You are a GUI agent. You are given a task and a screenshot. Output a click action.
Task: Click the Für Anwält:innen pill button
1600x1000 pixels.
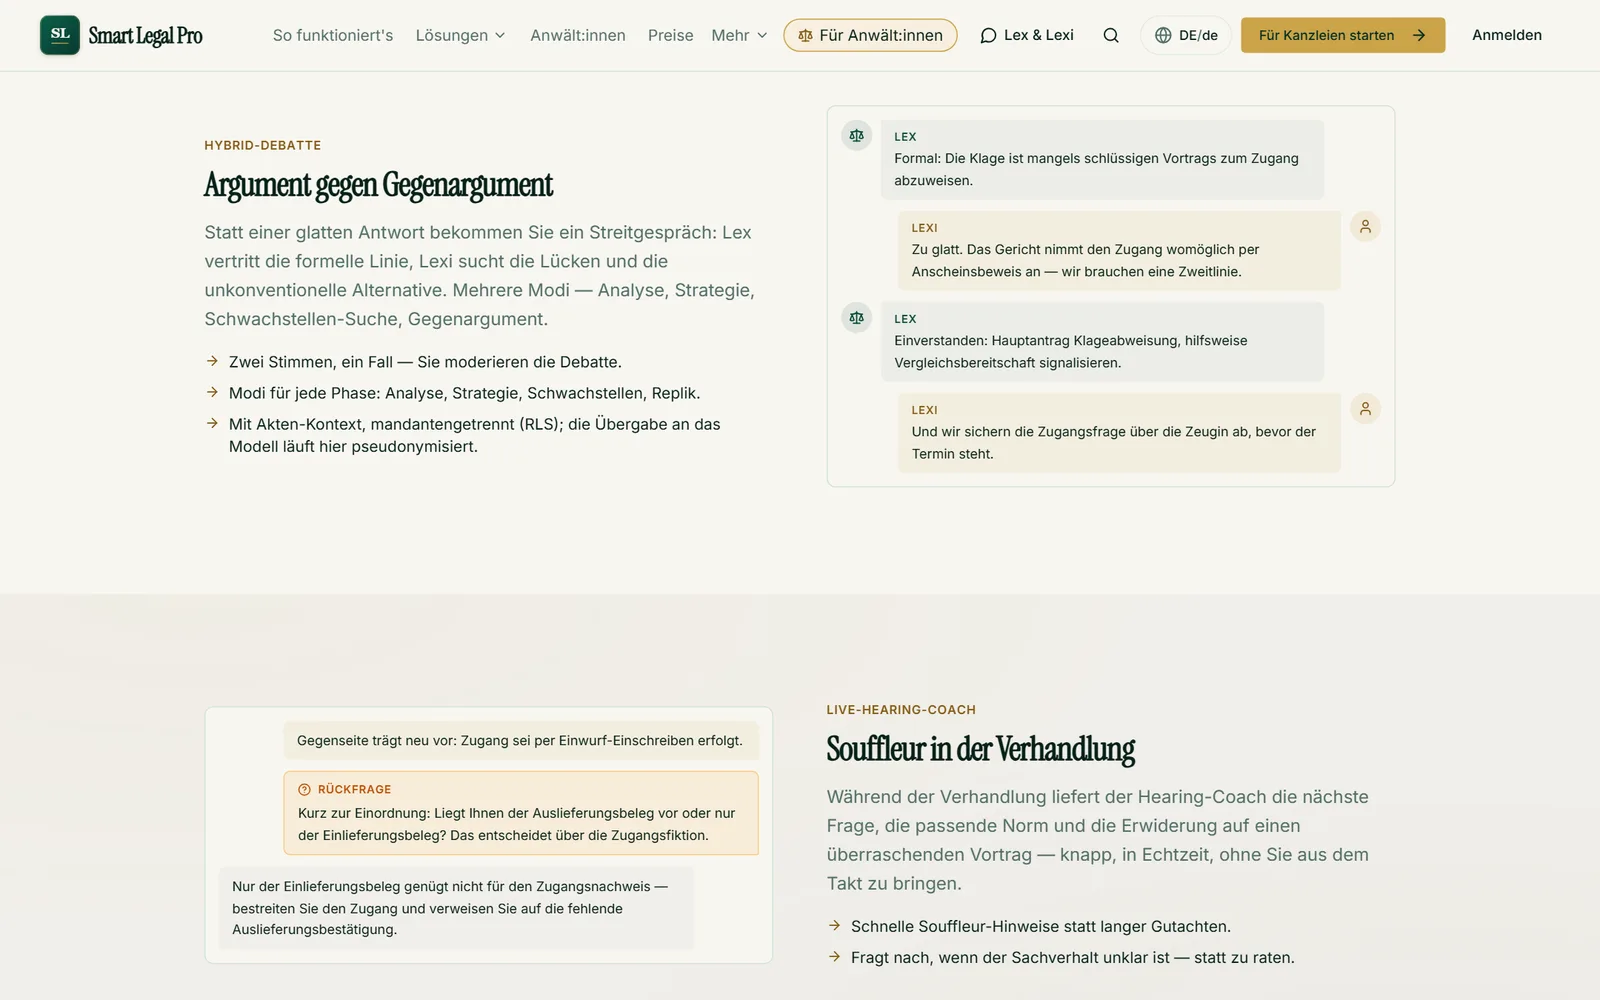870,35
